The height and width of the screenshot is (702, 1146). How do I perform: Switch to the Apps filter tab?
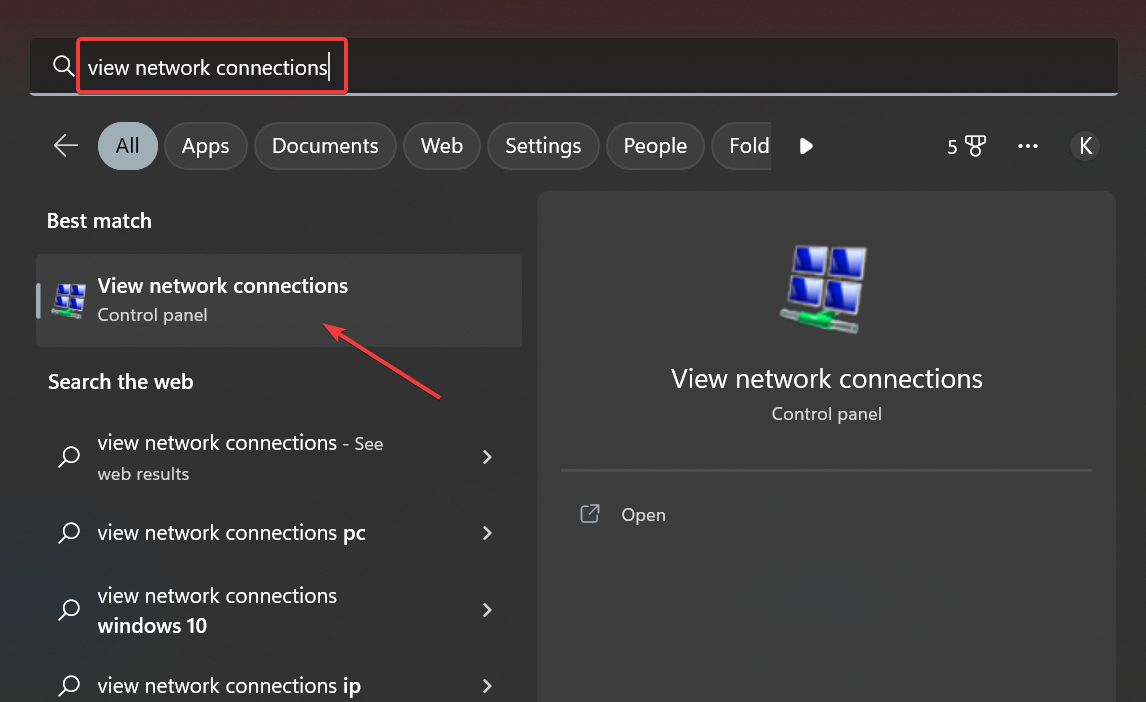(205, 145)
